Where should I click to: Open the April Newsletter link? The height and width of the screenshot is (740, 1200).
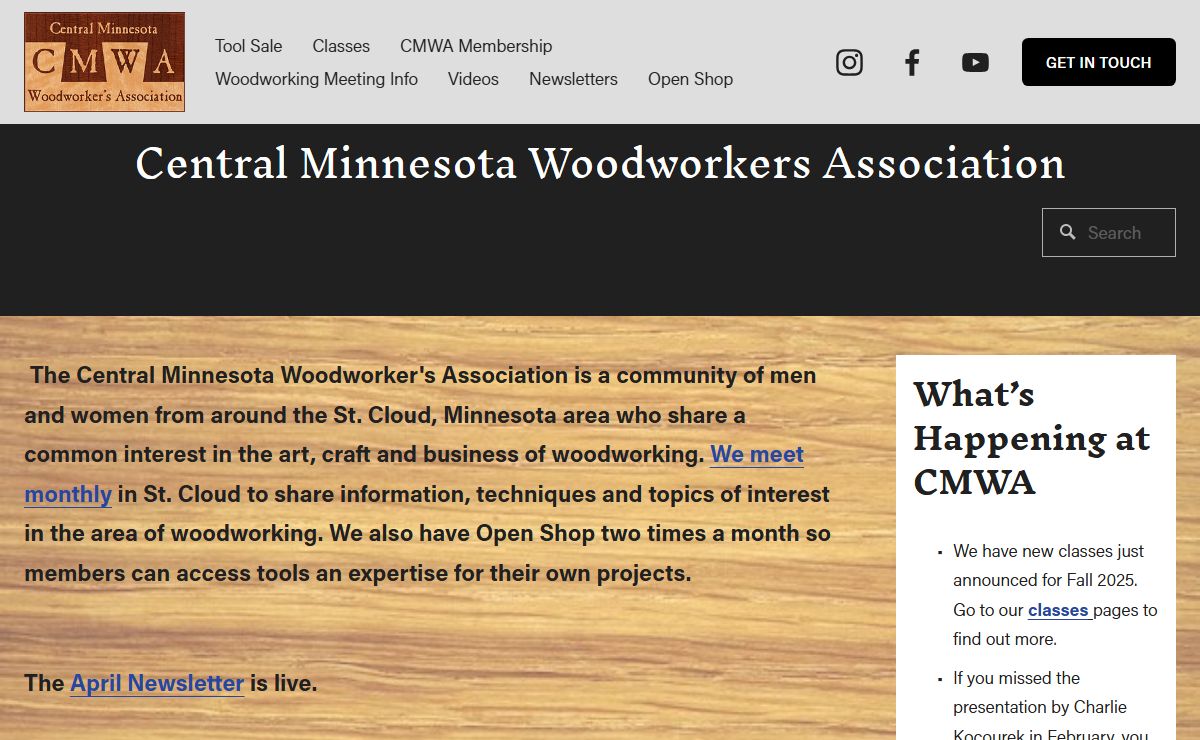[157, 683]
